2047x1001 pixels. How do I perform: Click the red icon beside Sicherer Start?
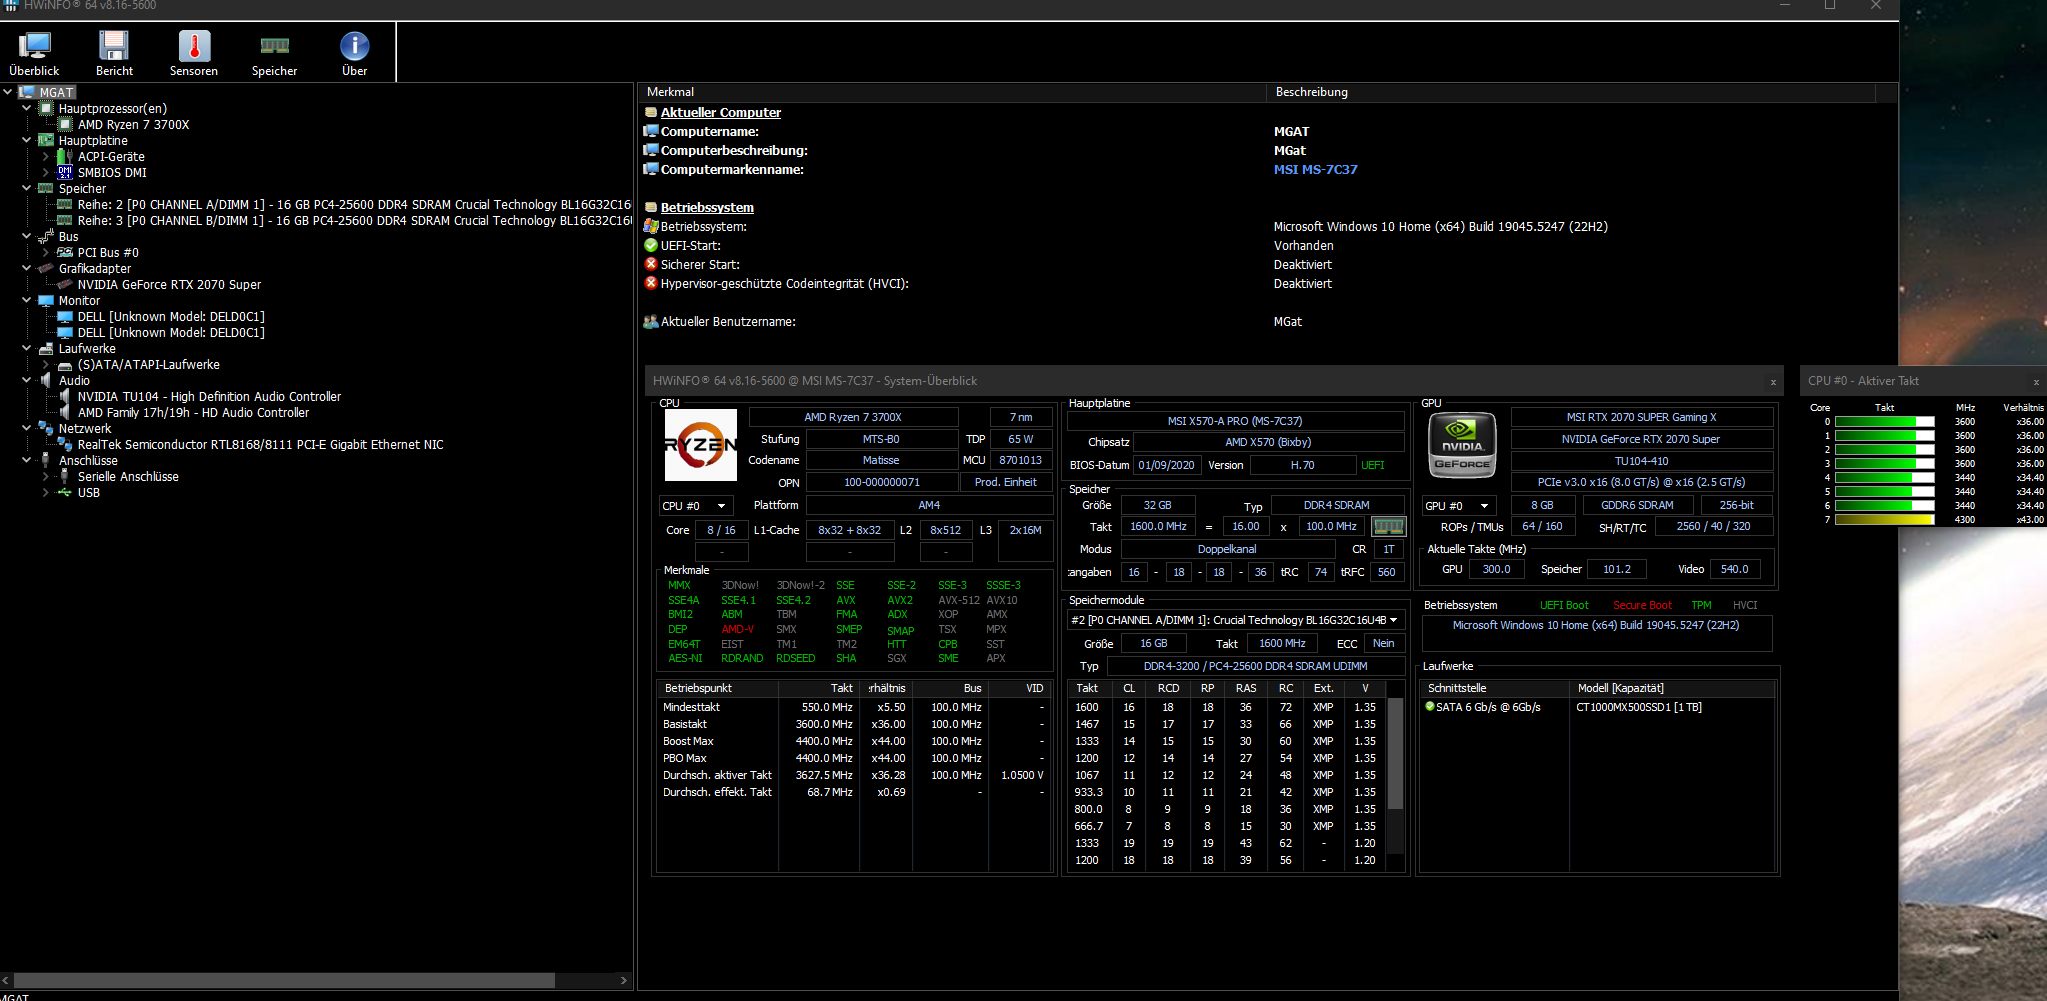pyautogui.click(x=651, y=265)
